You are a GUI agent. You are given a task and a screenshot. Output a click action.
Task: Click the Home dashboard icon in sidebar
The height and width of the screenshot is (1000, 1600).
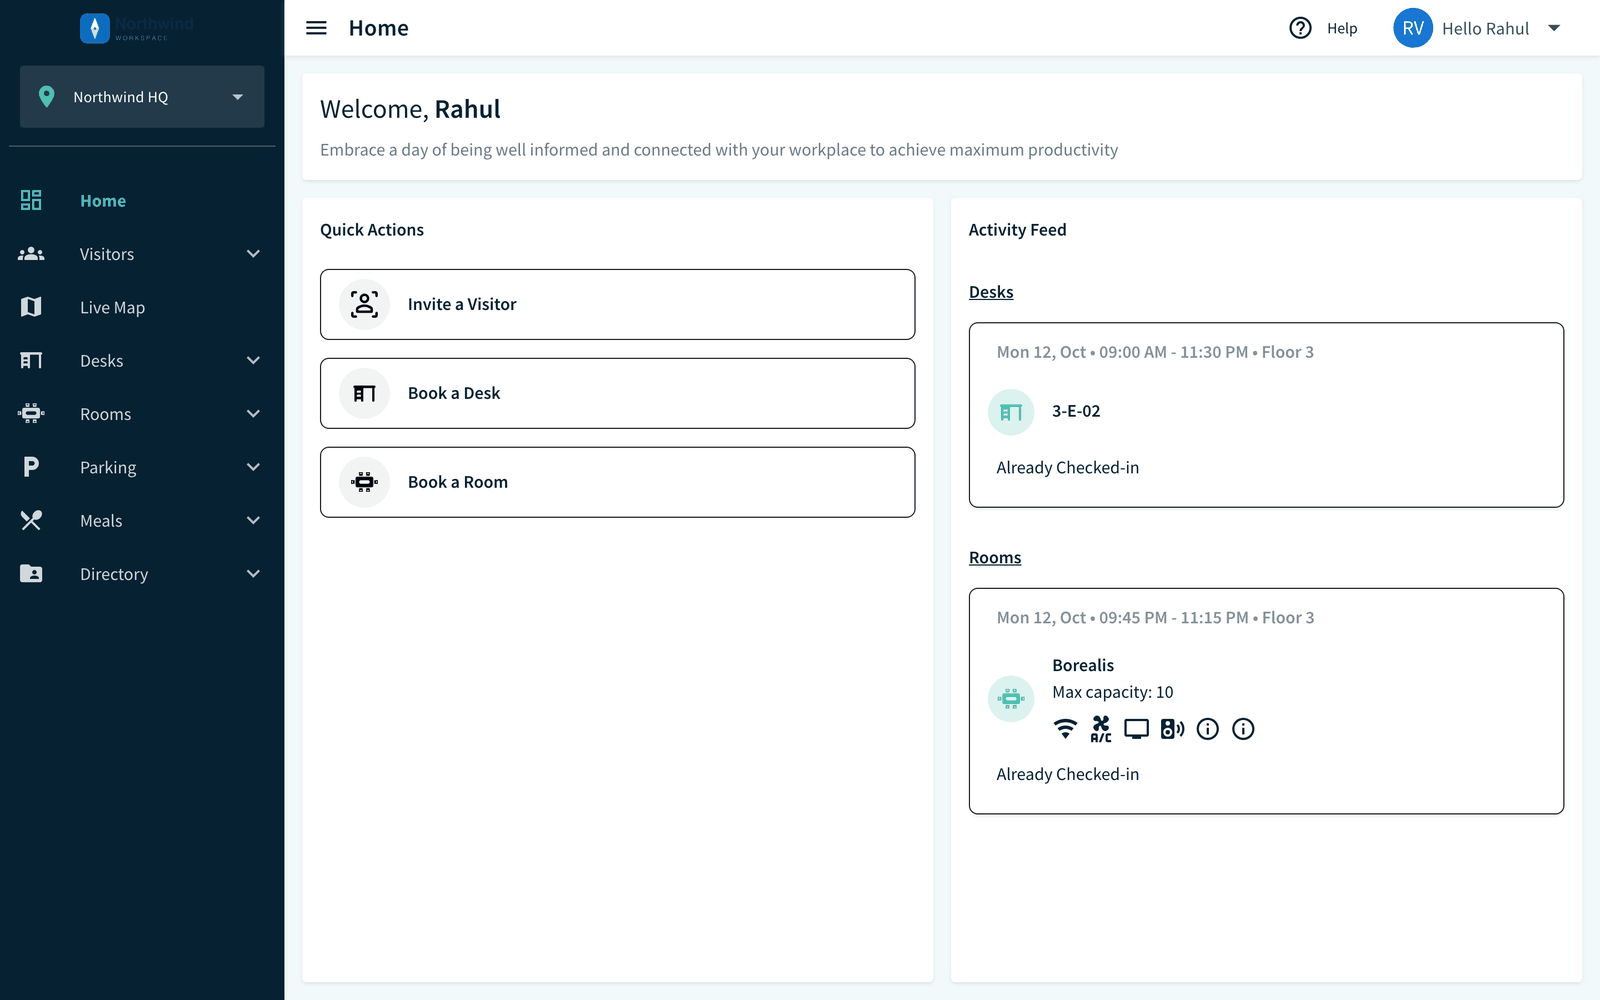pos(31,200)
